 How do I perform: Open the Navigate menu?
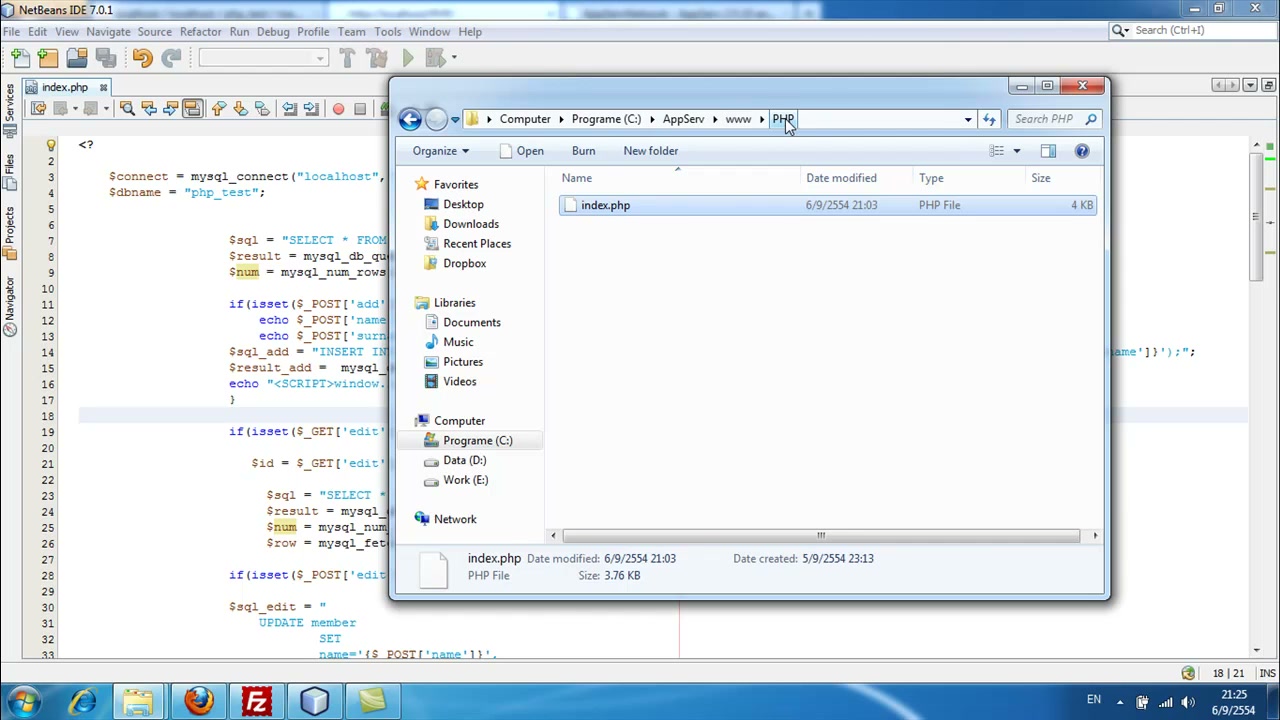[x=108, y=31]
